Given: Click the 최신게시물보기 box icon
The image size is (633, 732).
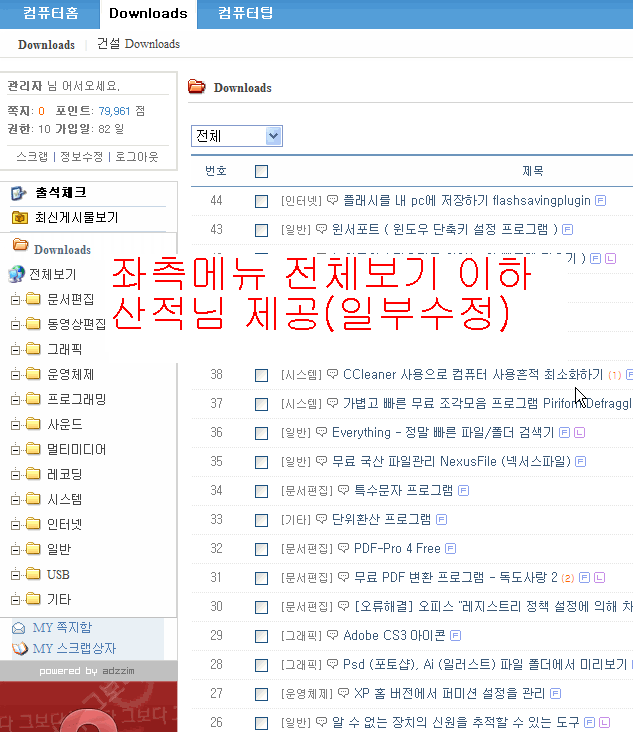Looking at the screenshot, I should (20, 217).
